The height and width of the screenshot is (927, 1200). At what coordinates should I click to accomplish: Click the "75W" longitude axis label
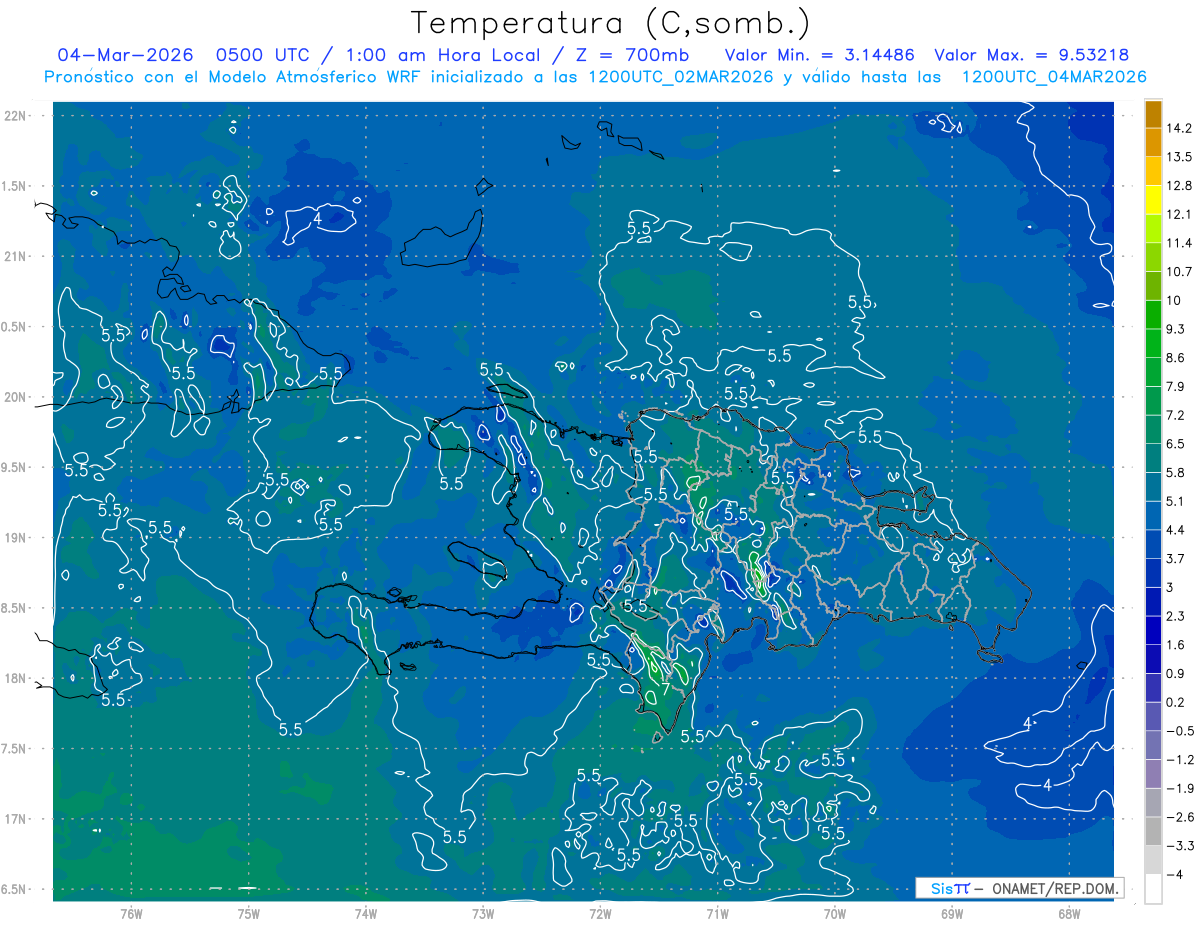coord(249,913)
